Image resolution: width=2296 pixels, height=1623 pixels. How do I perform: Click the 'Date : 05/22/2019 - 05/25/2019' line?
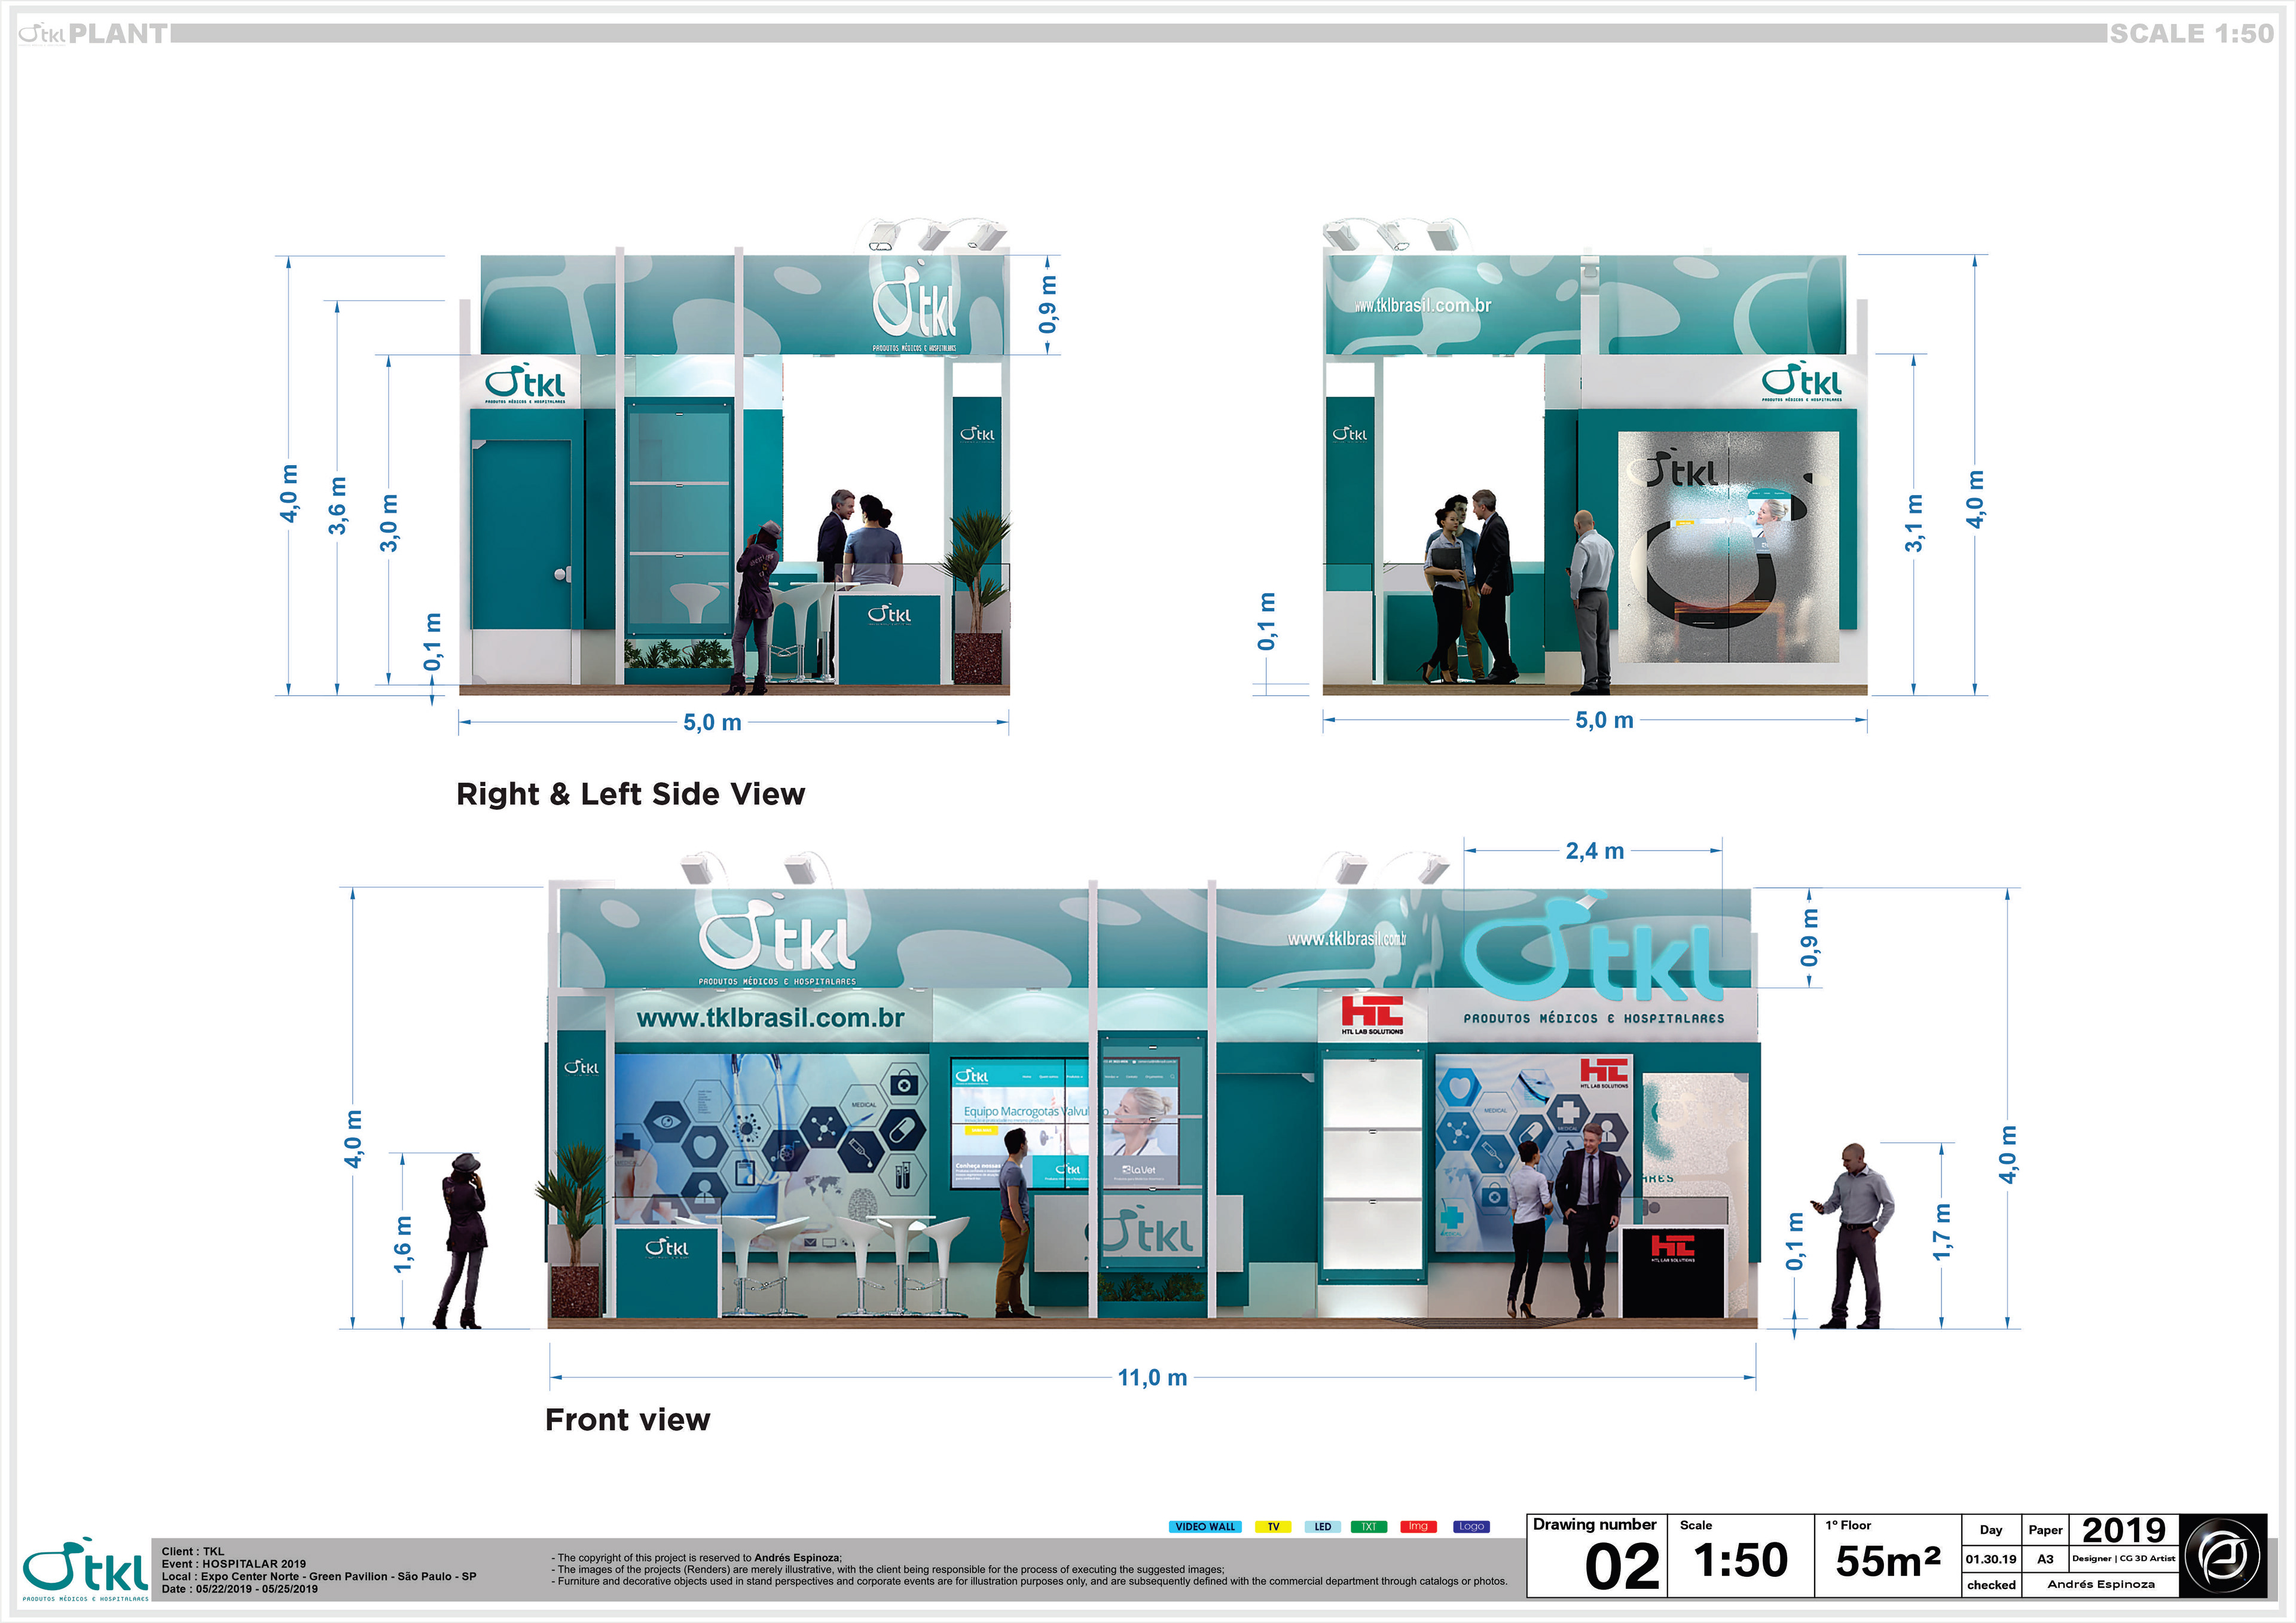pyautogui.click(x=240, y=1588)
